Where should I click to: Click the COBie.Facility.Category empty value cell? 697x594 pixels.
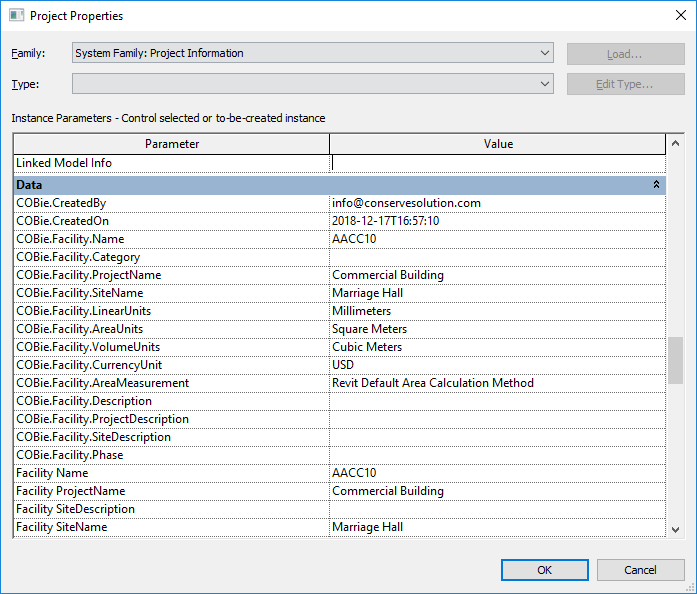tap(497, 257)
